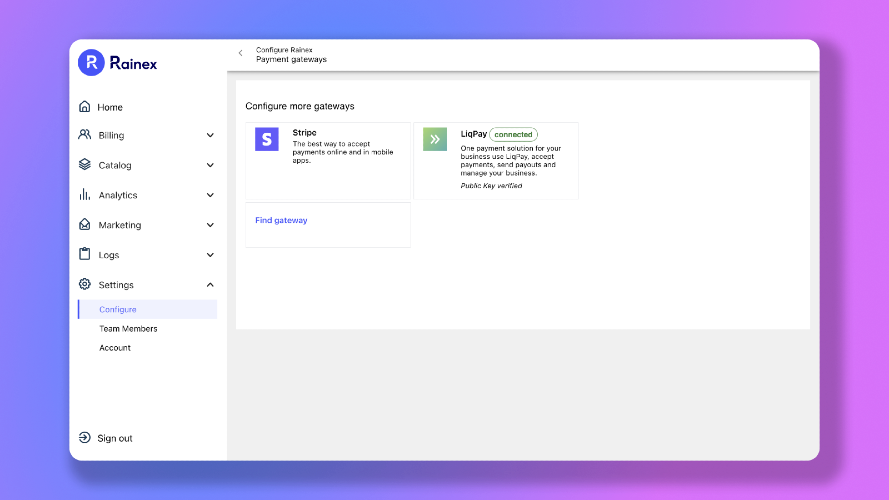Expand the Catalog menu chevron

[210, 166]
